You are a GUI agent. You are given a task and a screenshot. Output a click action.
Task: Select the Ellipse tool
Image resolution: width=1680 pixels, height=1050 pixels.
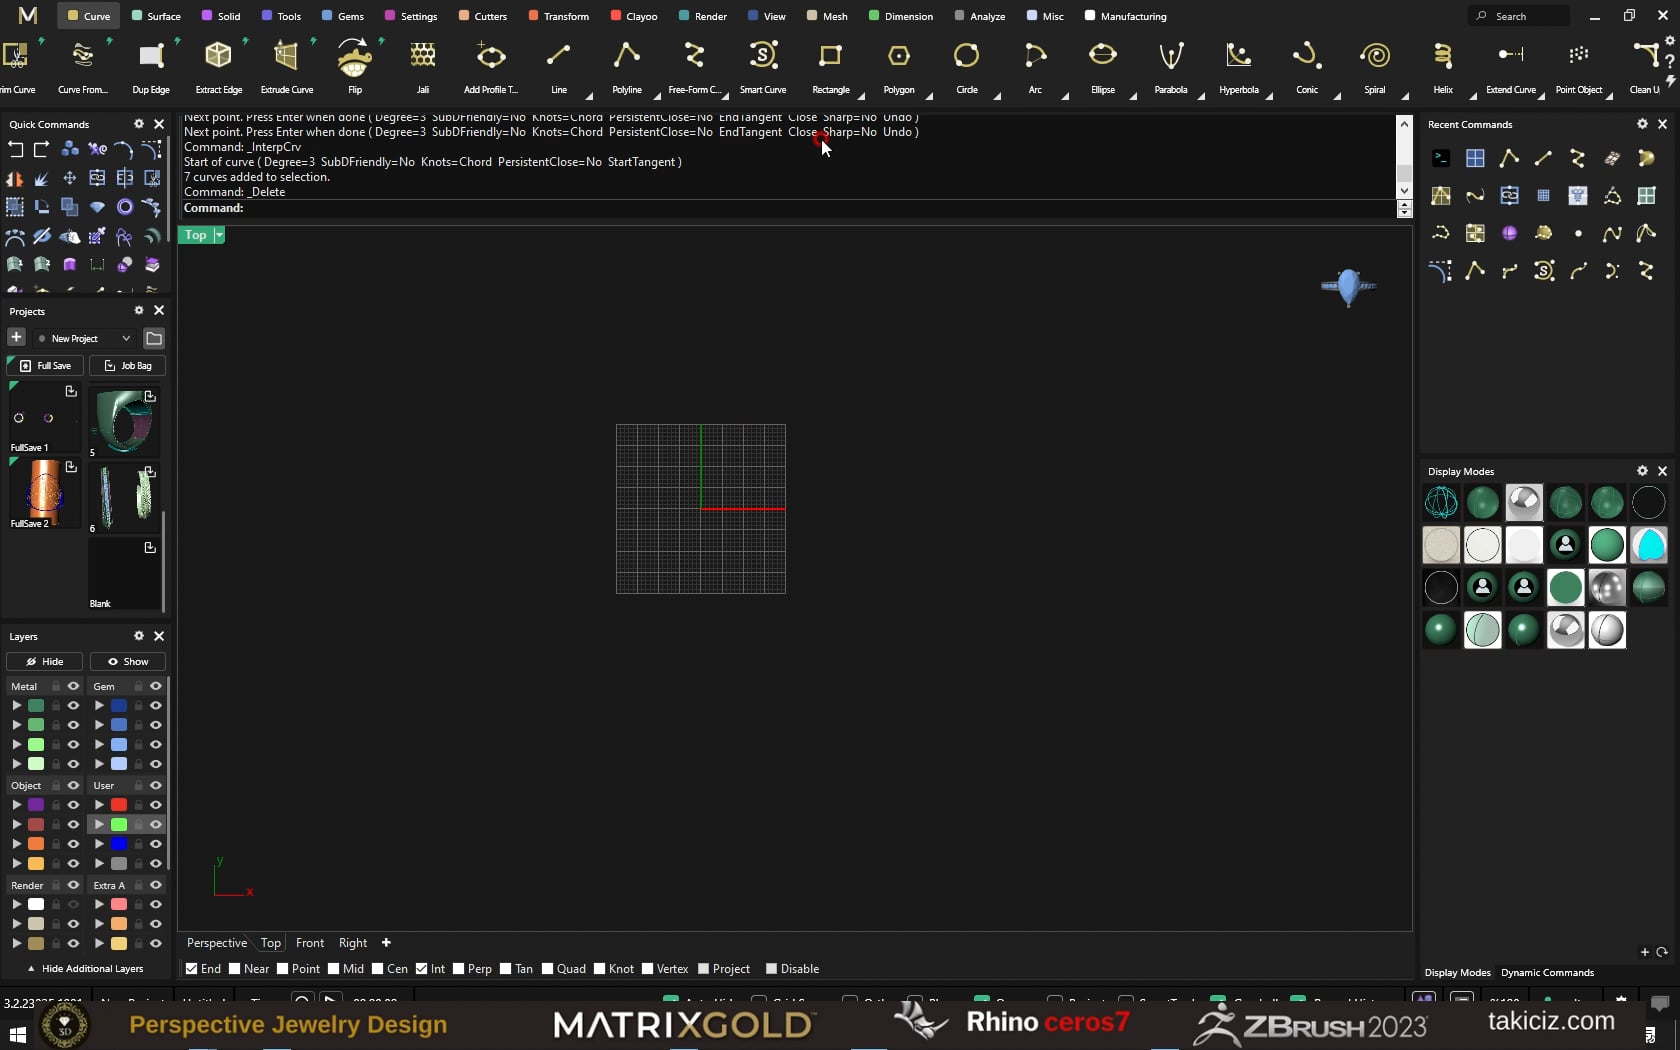tap(1103, 66)
